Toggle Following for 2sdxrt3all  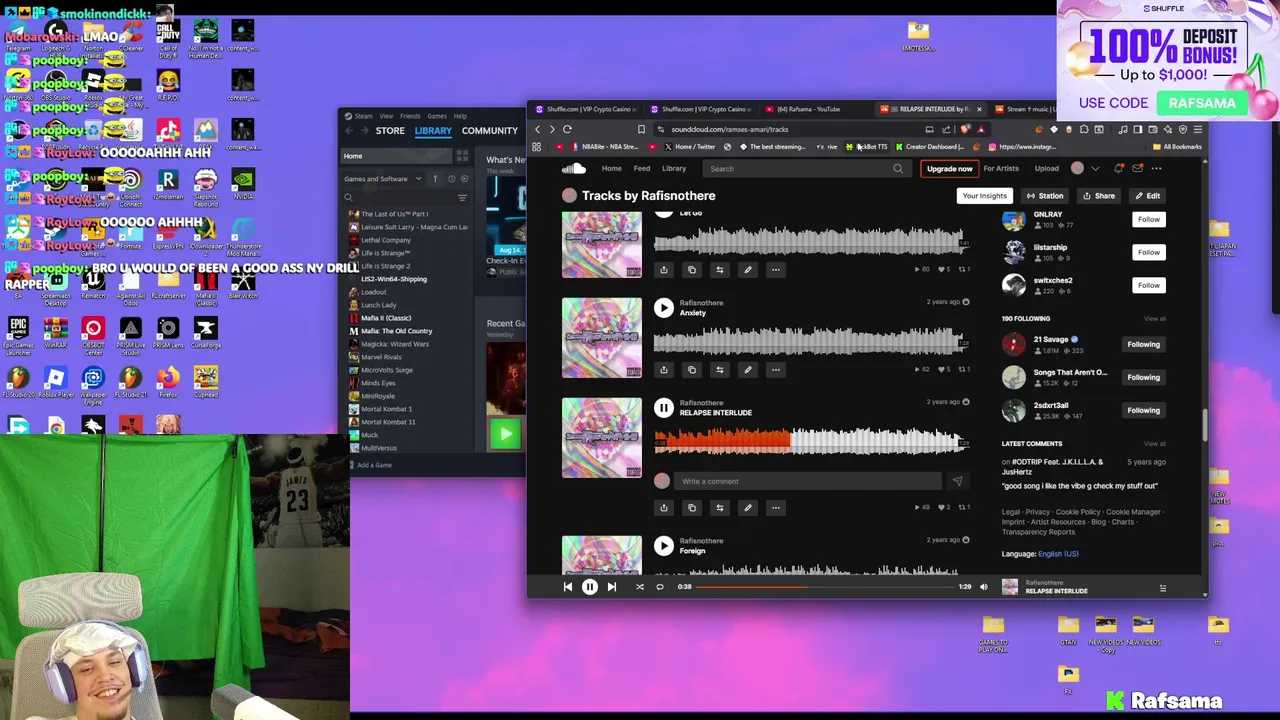pos(1143,410)
